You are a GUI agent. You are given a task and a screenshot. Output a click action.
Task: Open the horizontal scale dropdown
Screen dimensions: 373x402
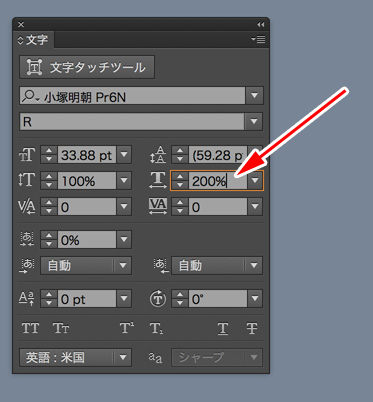[x=255, y=180]
